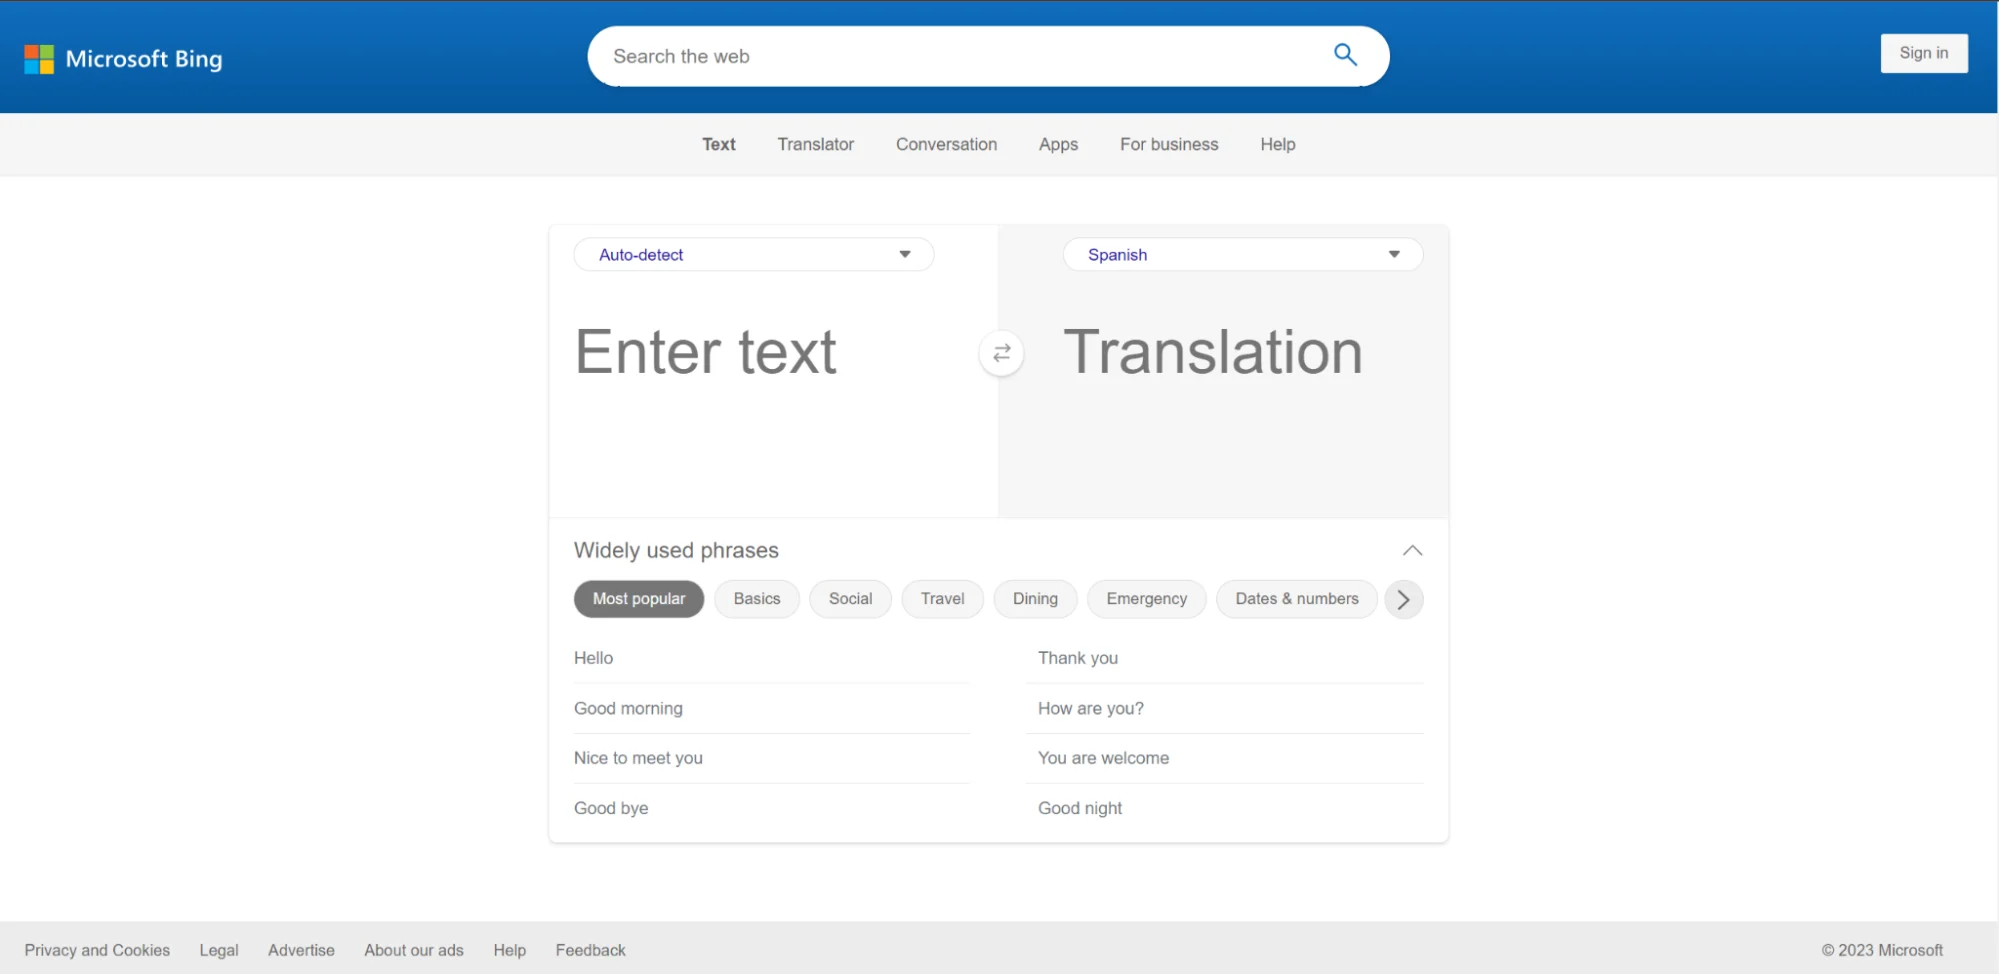Image resolution: width=1999 pixels, height=975 pixels.
Task: Open the Spanish target language dropdown
Action: click(x=1242, y=255)
